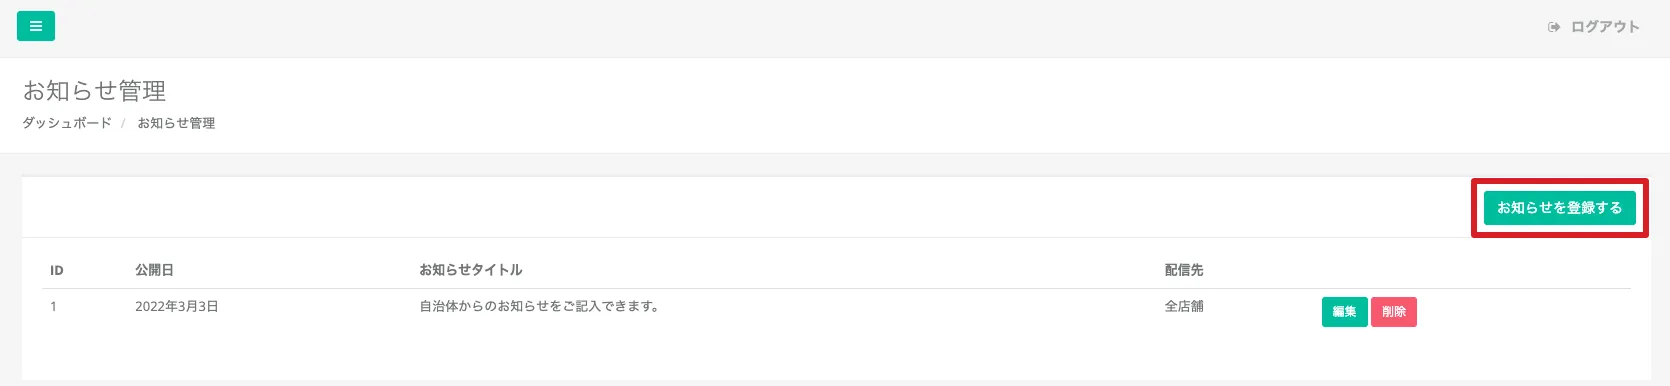The width and height of the screenshot is (1670, 386).
Task: Click the お知らせ管理 page heading
Action: coord(95,91)
